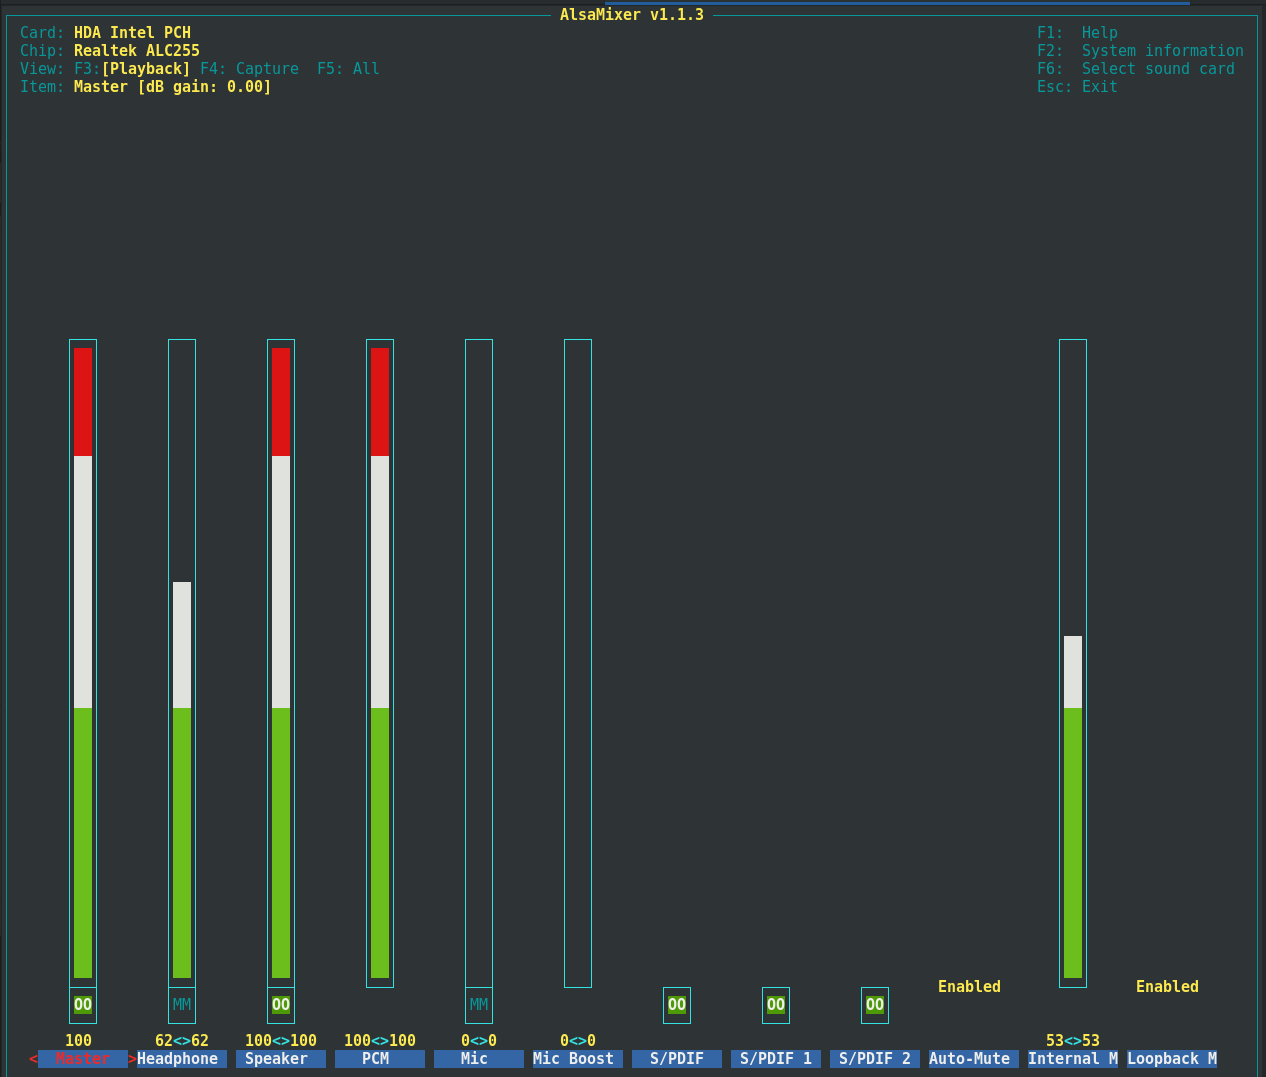Click the Headphone level 62<>62
This screenshot has height=1077, width=1266.
(182, 1041)
